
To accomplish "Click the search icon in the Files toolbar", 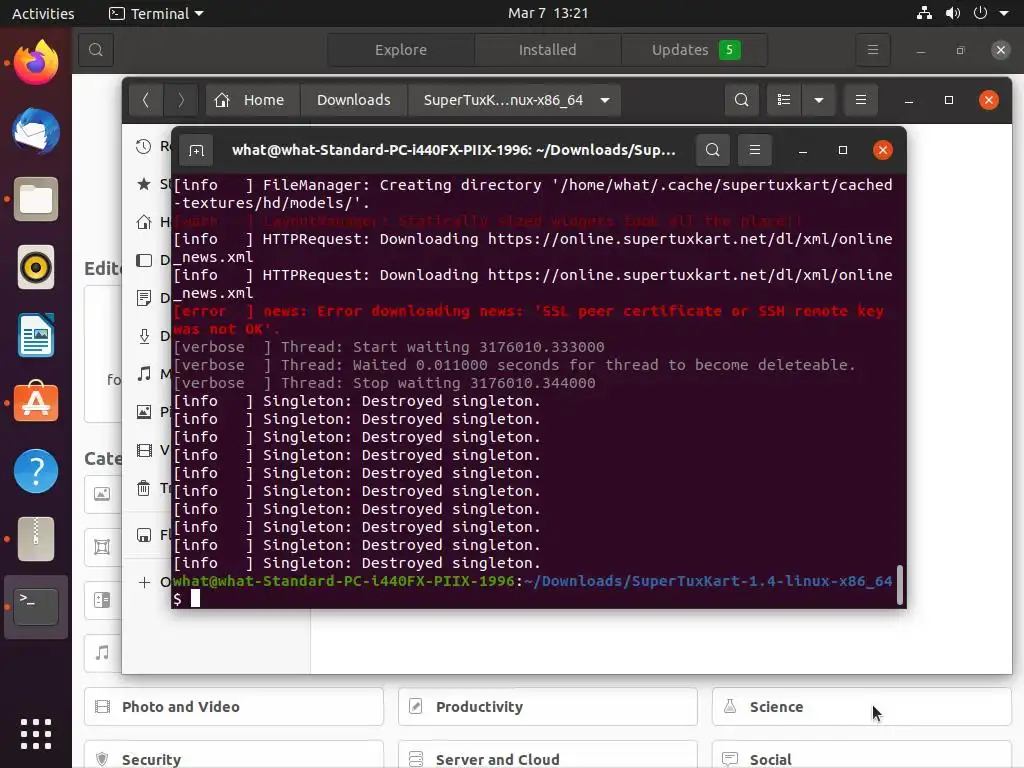I will (742, 100).
